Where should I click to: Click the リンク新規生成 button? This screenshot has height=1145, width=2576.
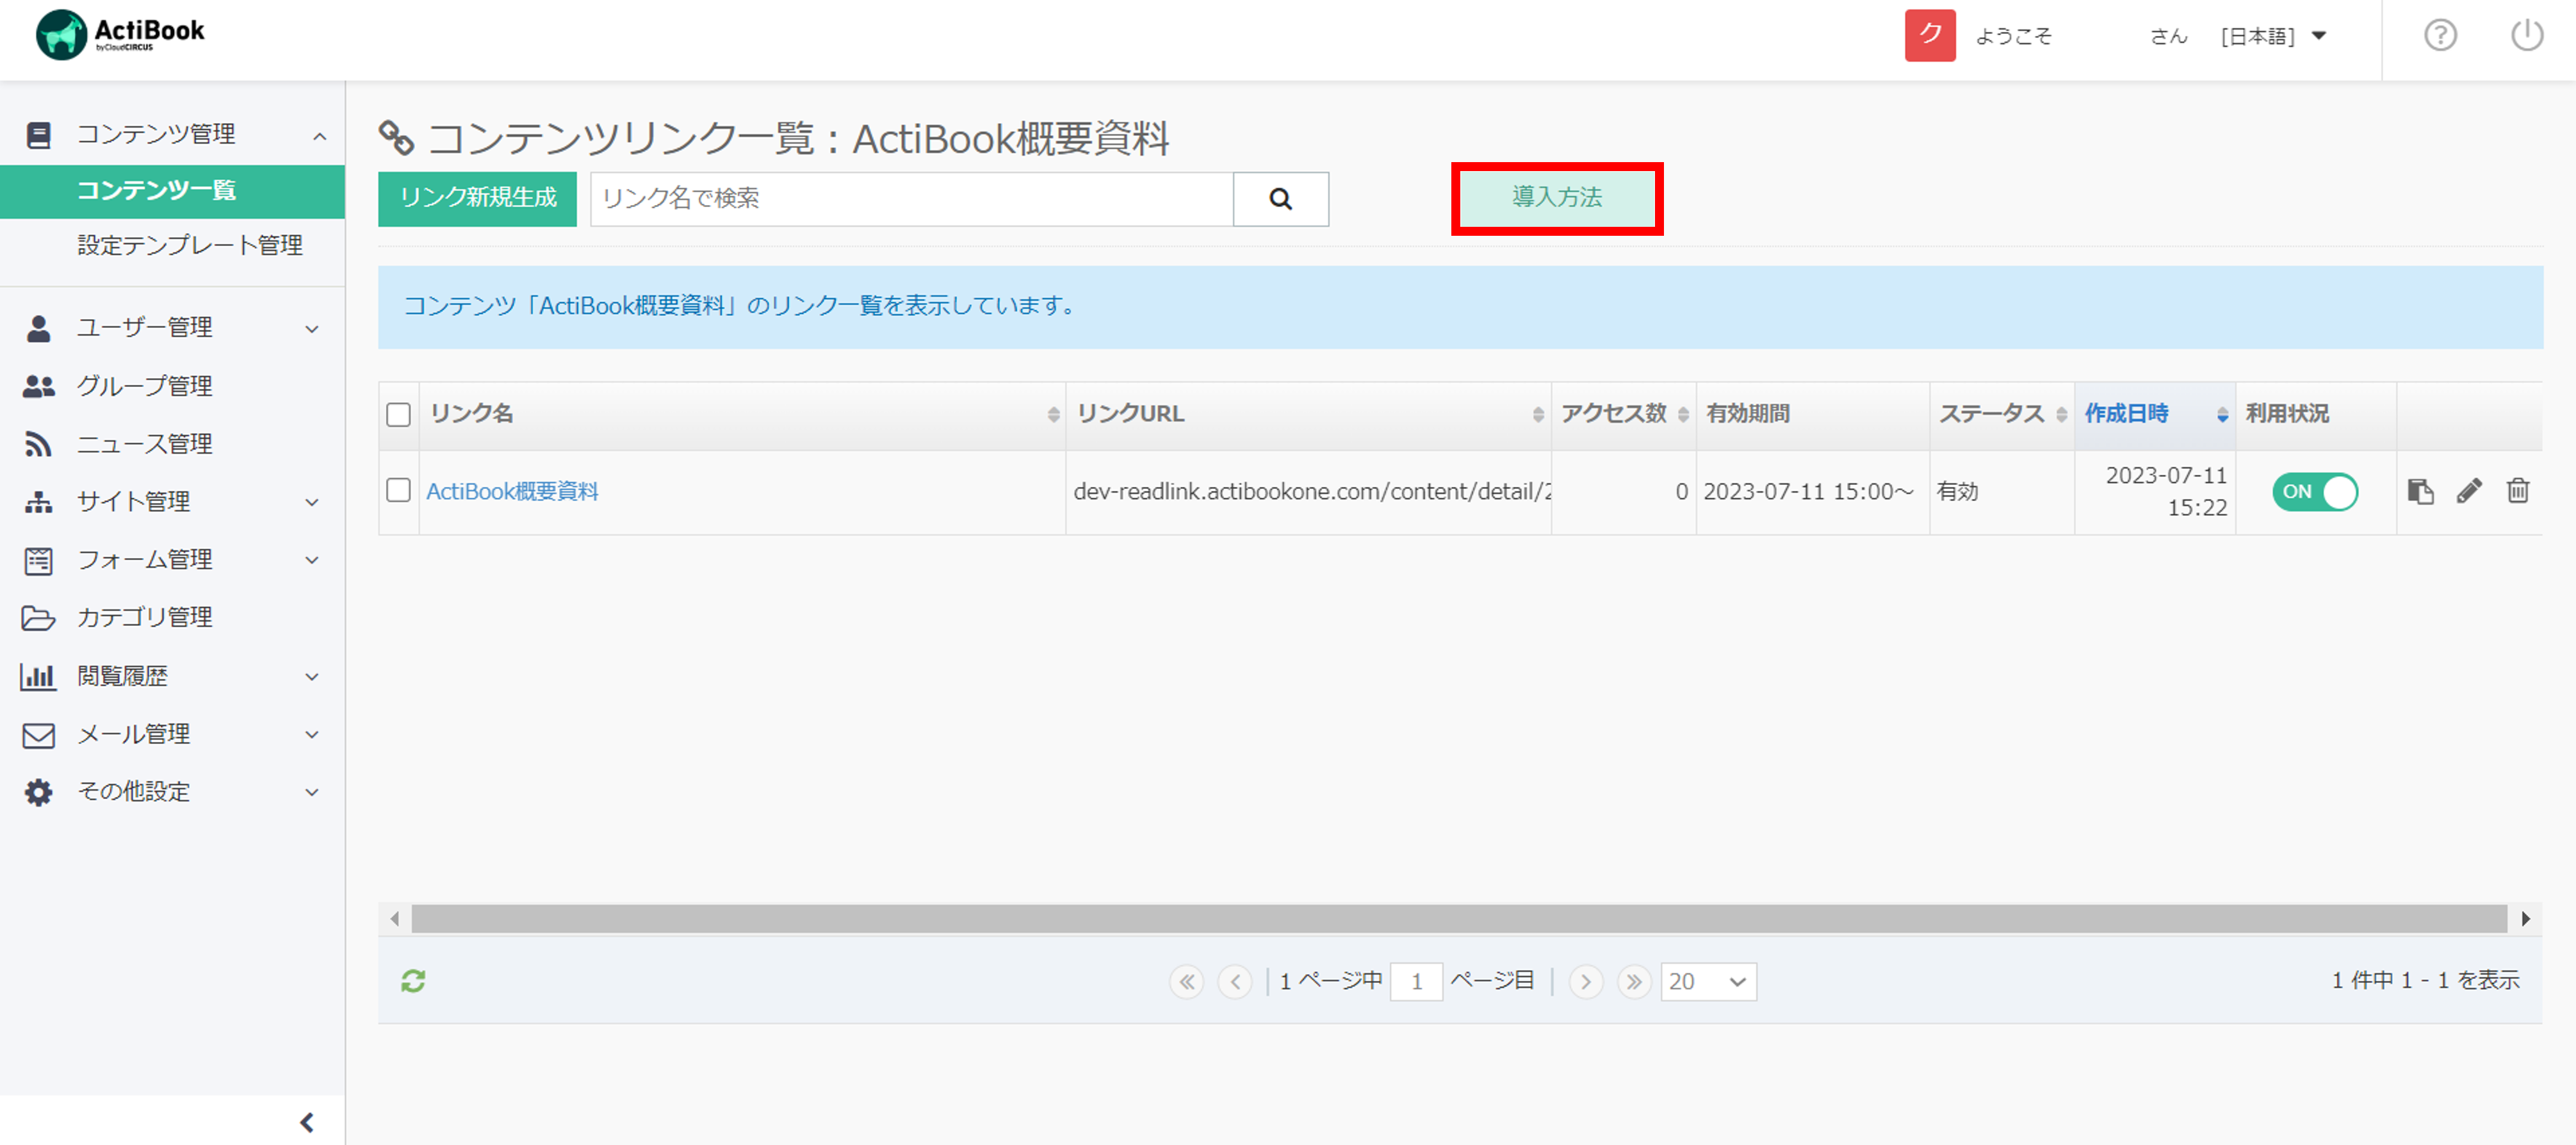(x=477, y=199)
